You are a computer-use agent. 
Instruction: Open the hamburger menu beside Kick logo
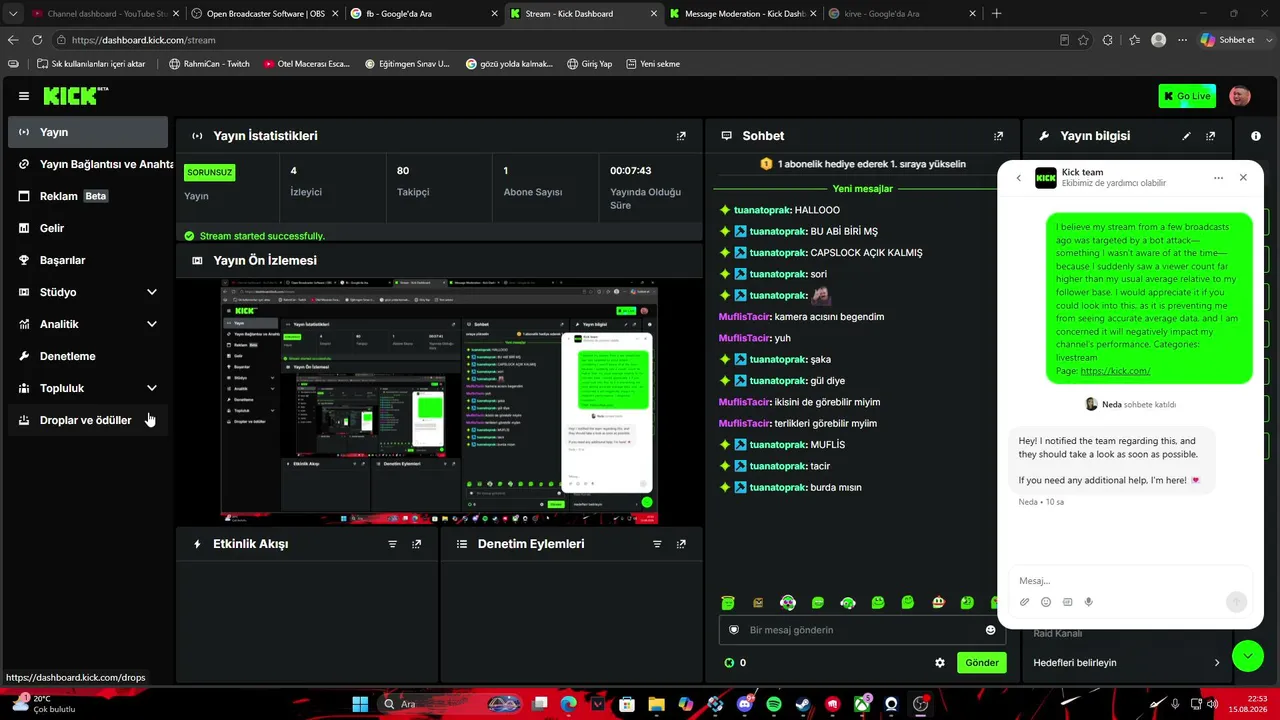[x=24, y=96]
